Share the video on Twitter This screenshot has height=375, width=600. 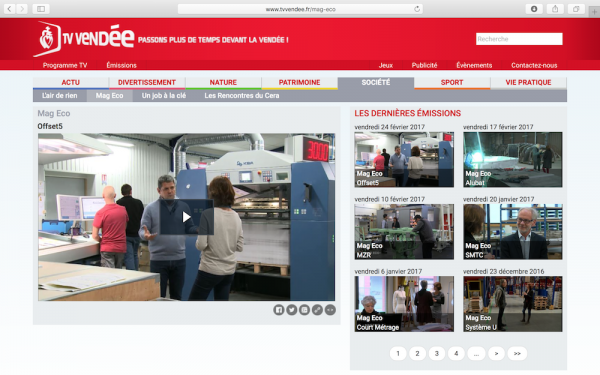click(292, 310)
